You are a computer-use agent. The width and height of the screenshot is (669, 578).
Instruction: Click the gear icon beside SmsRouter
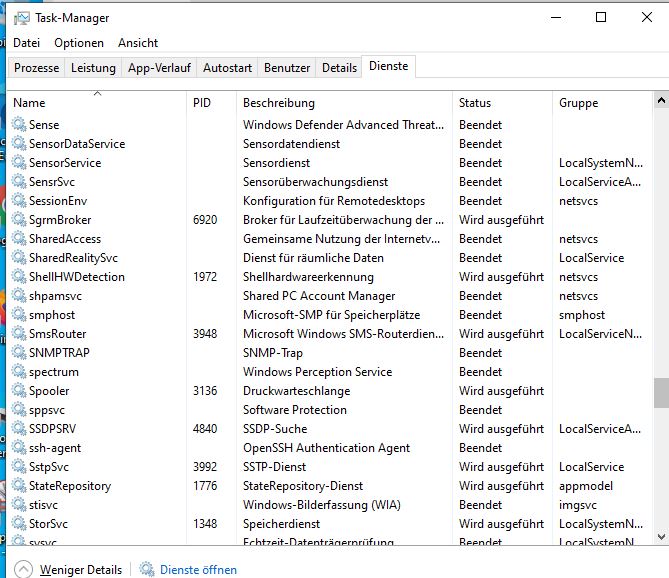click(x=19, y=333)
